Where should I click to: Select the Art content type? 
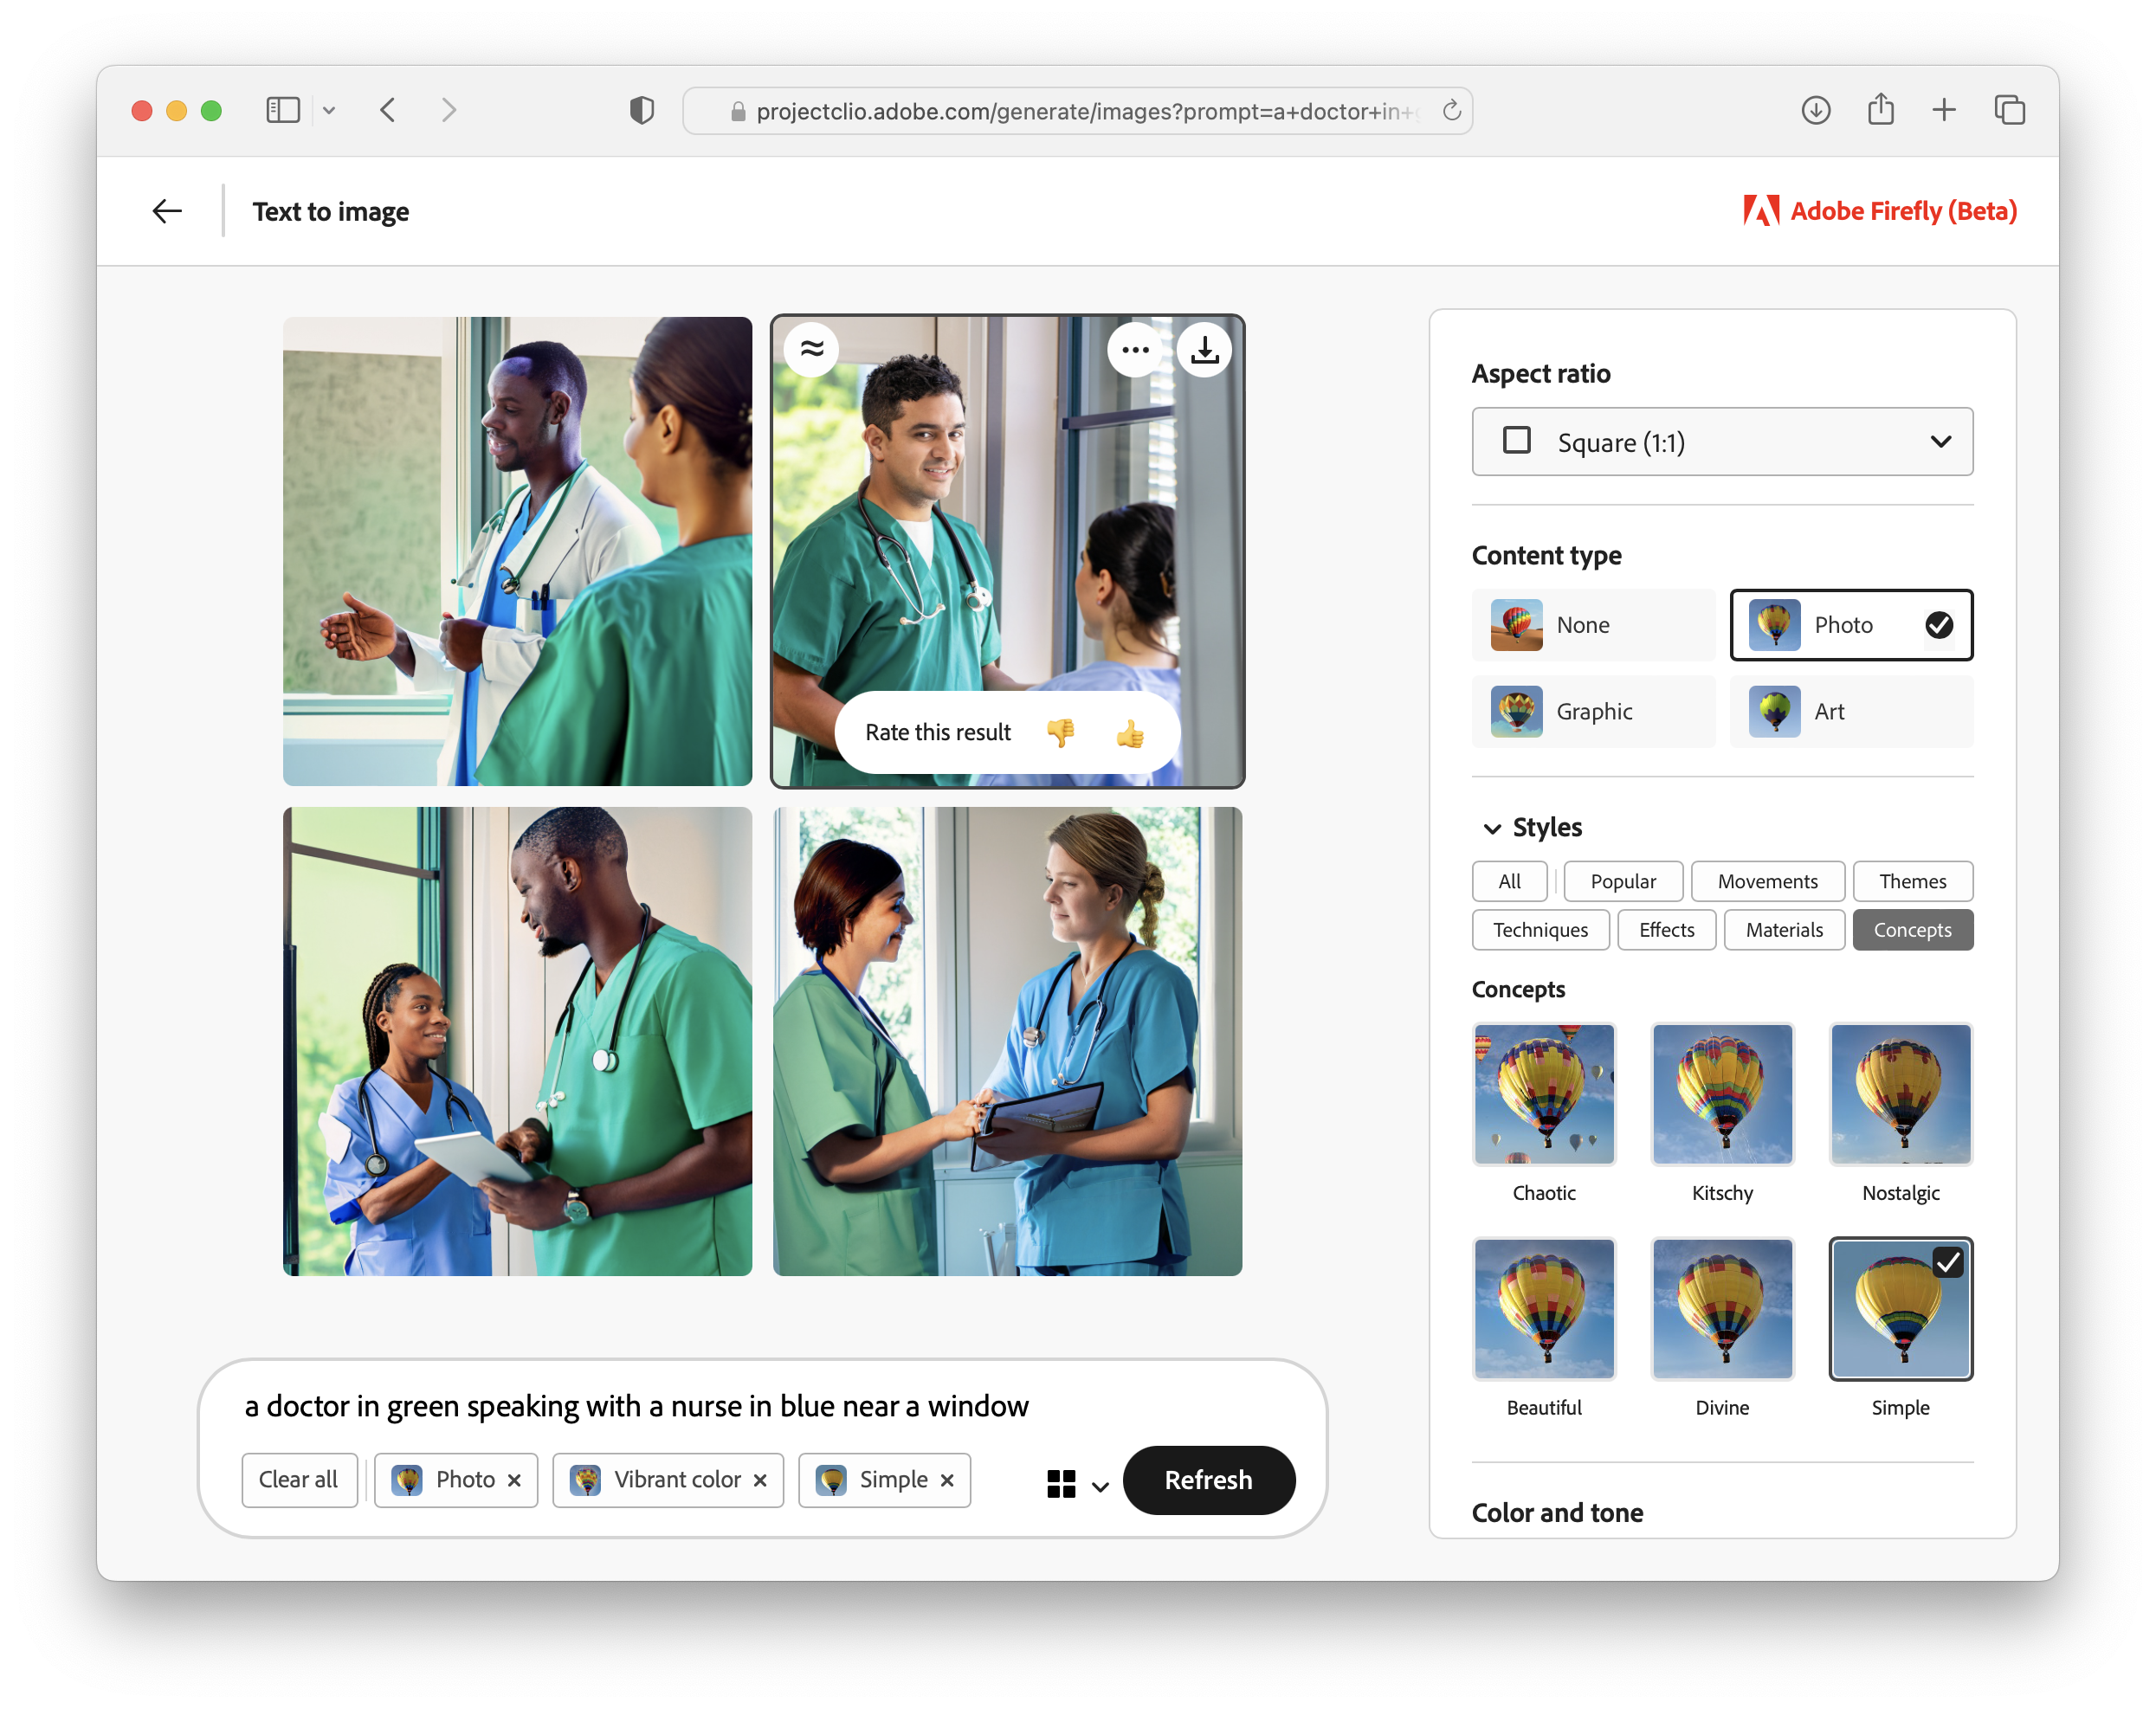(x=1849, y=710)
